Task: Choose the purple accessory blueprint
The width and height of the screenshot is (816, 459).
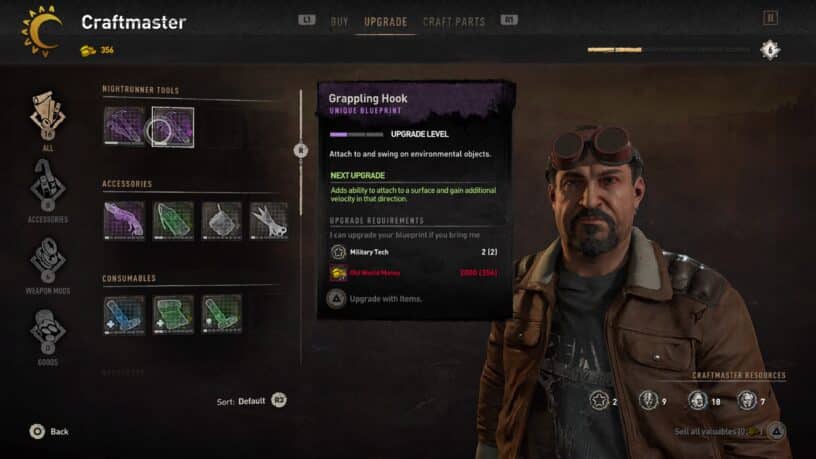Action: pos(124,221)
